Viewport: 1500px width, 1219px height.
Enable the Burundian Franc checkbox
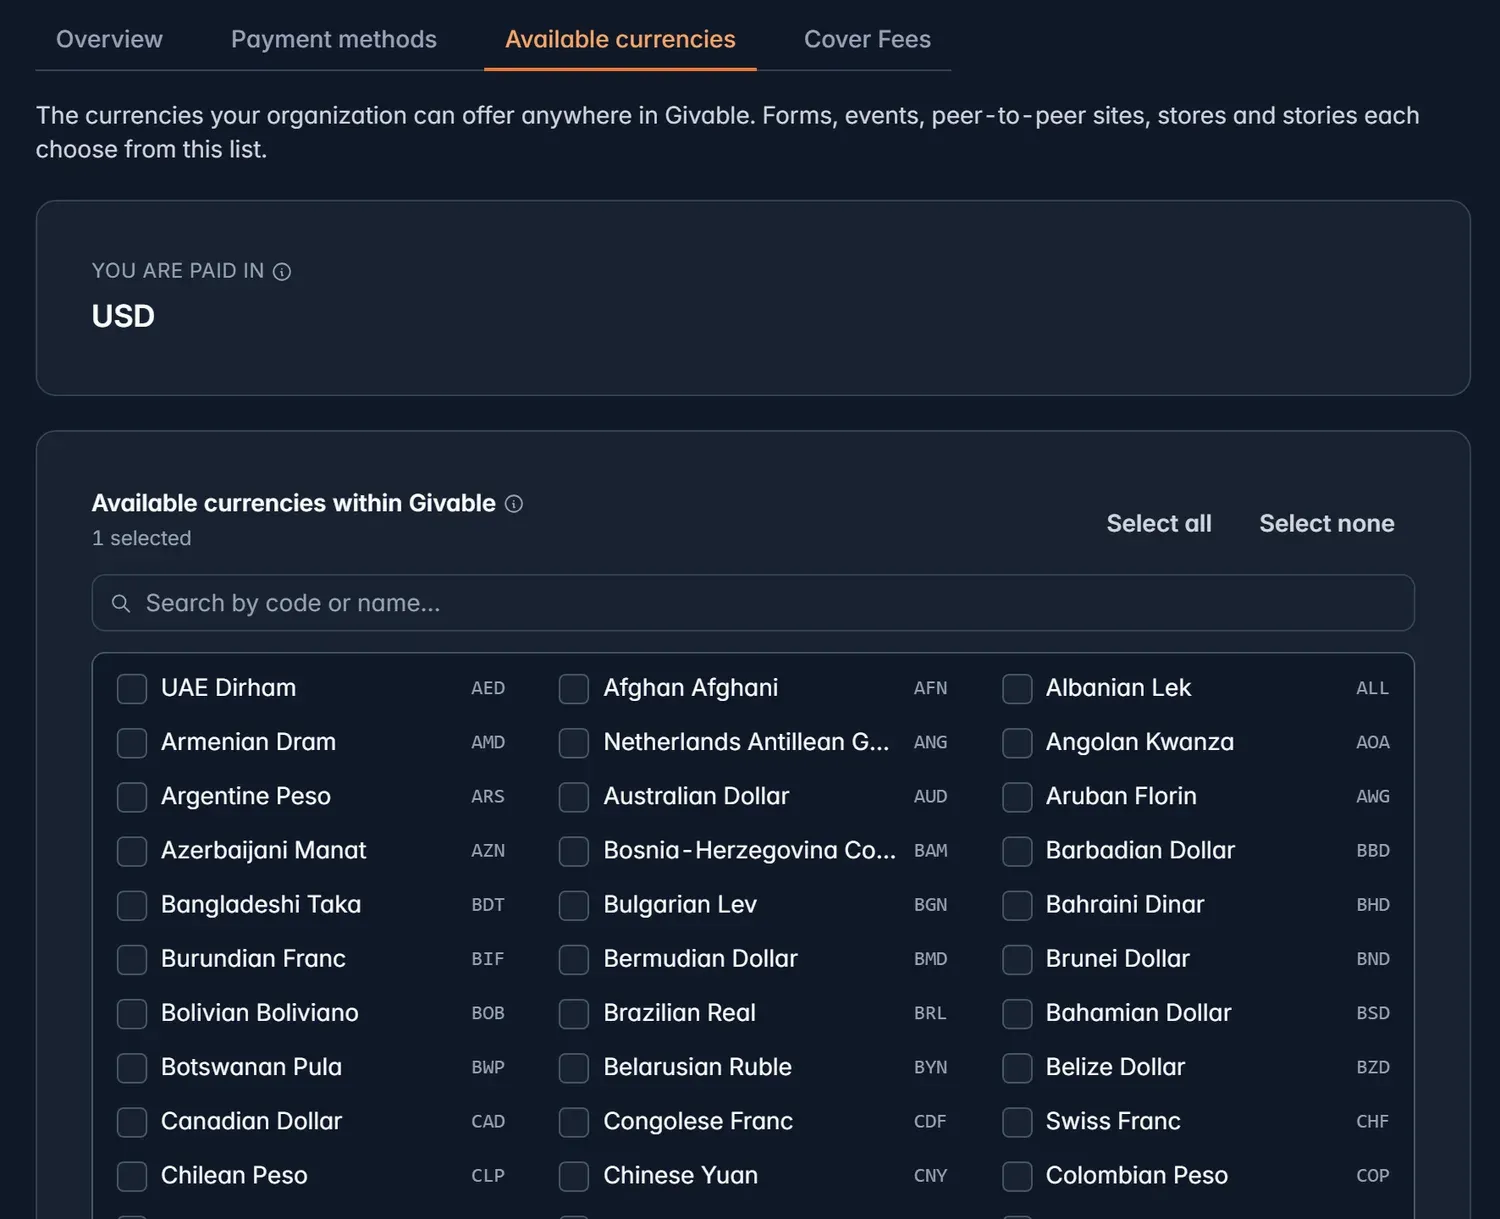pyautogui.click(x=132, y=960)
